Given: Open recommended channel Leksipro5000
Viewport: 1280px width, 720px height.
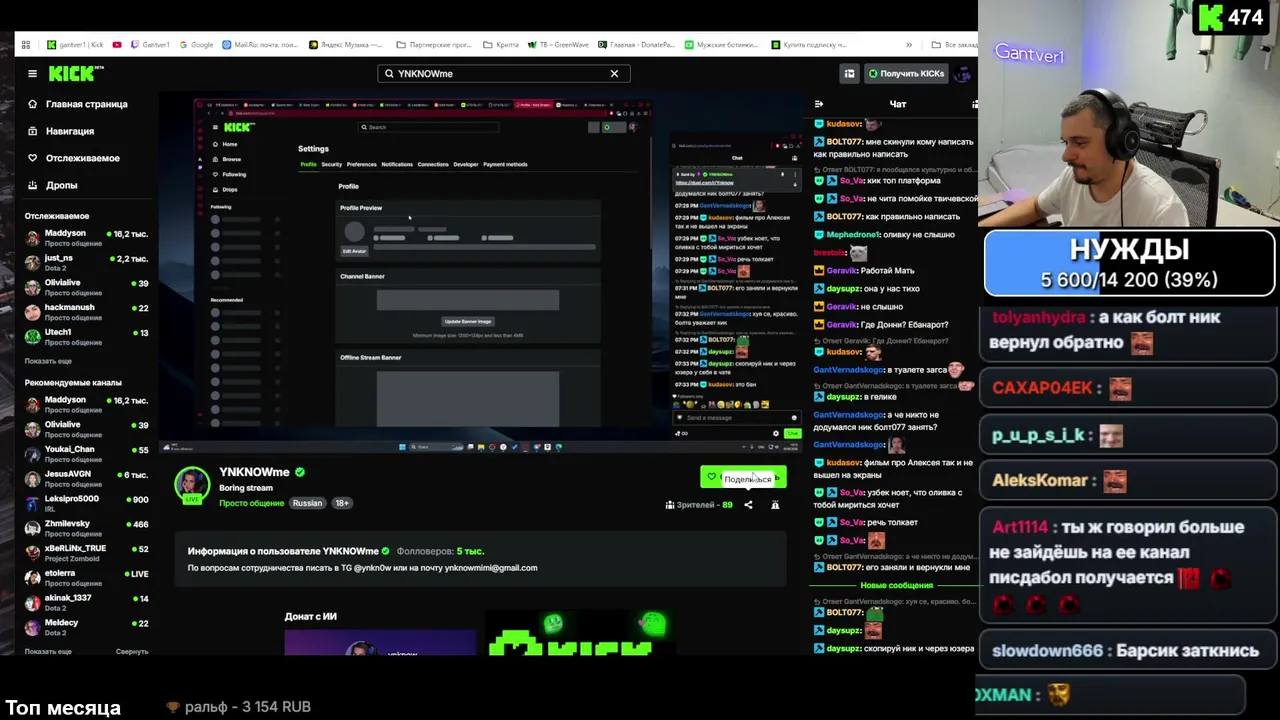Looking at the screenshot, I should 87,503.
